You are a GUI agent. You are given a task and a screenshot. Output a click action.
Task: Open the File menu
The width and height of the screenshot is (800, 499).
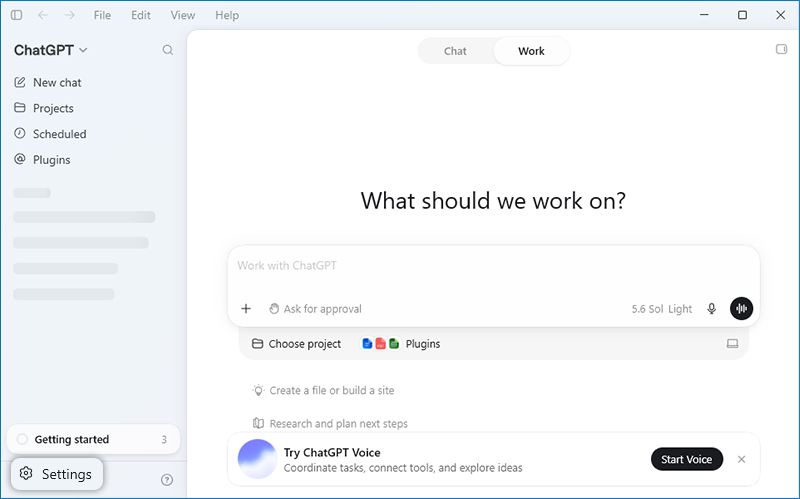coord(102,15)
